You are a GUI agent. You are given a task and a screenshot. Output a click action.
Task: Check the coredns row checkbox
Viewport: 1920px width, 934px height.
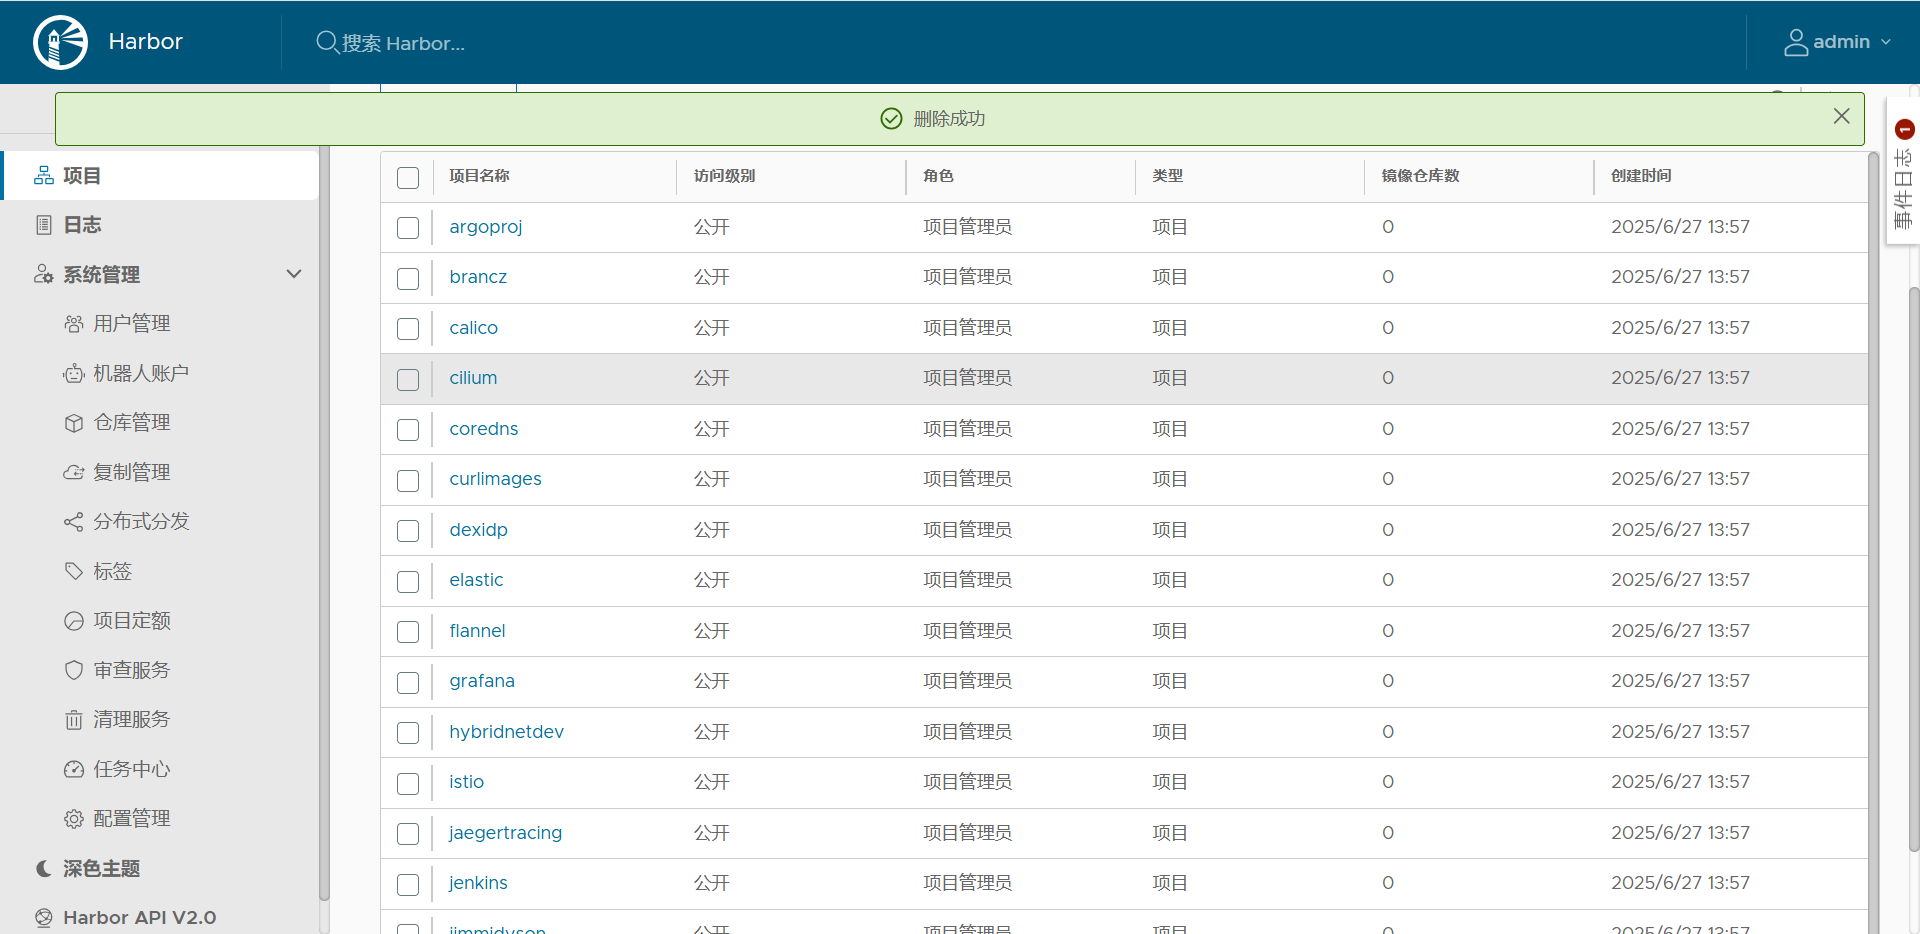pyautogui.click(x=408, y=430)
